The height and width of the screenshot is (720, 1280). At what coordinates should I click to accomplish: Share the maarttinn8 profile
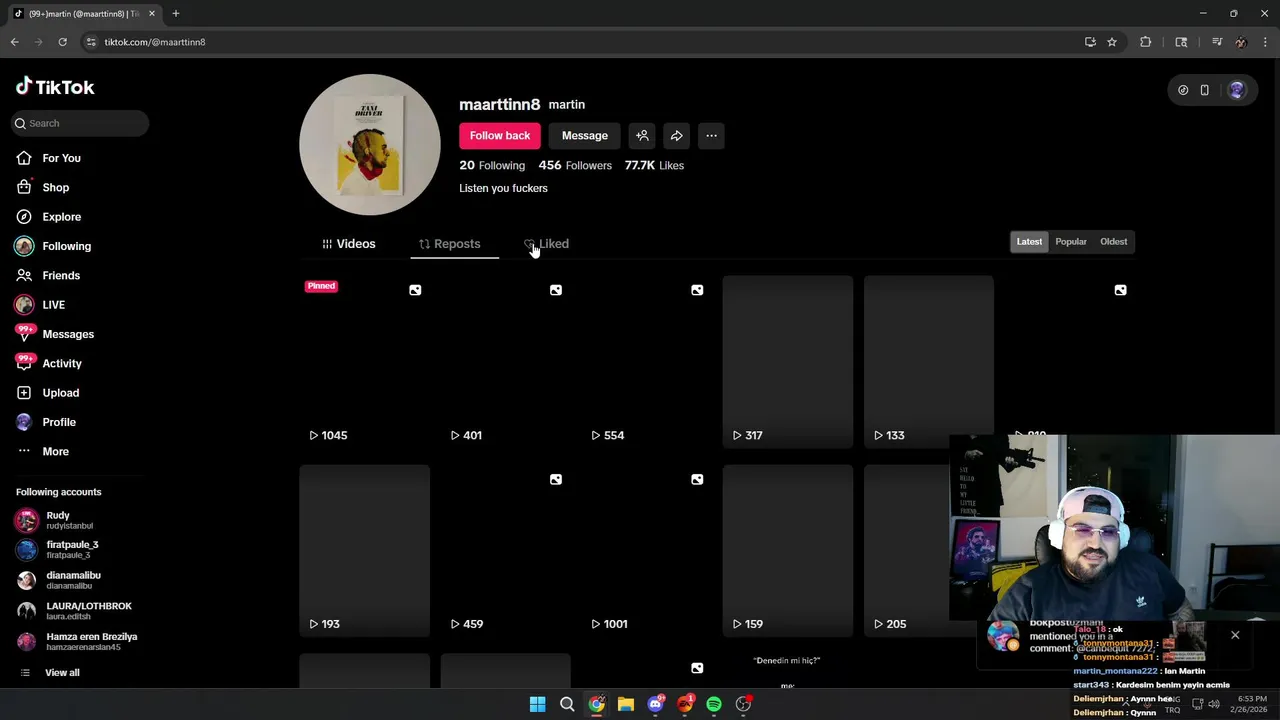(677, 136)
